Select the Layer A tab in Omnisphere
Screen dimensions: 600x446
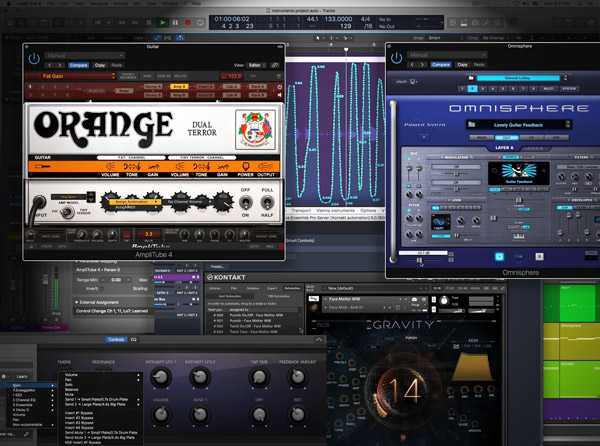point(505,148)
